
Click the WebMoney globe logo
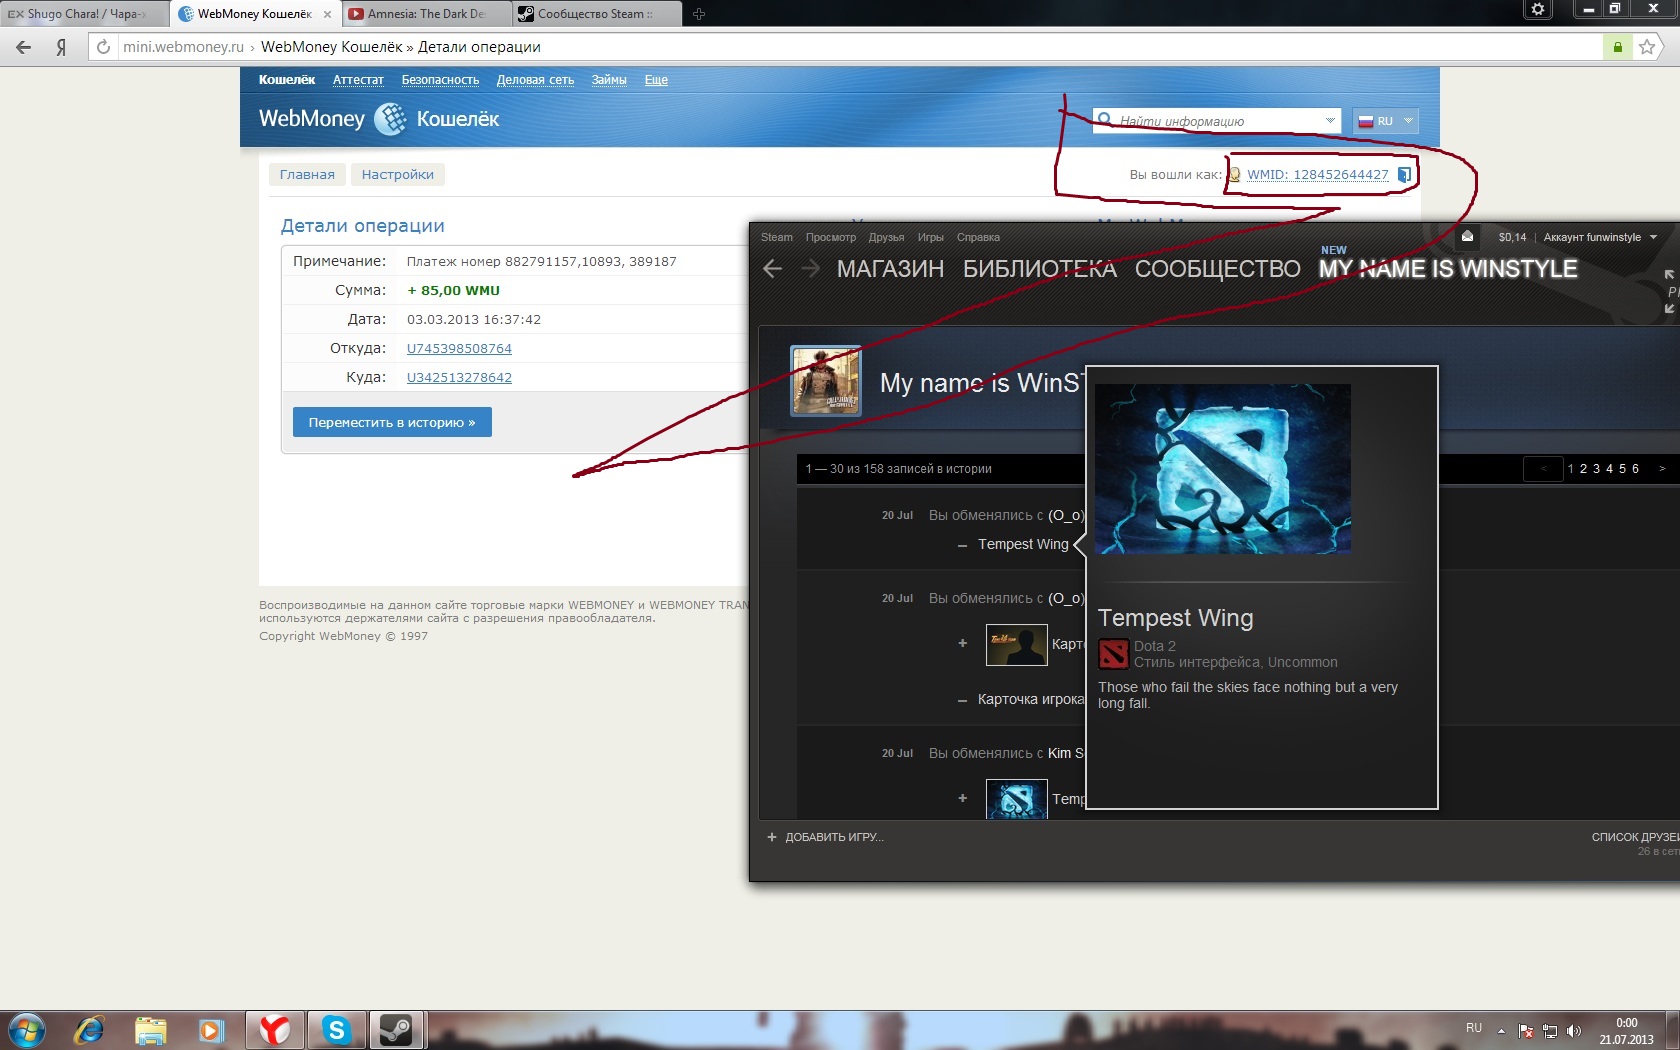390,119
